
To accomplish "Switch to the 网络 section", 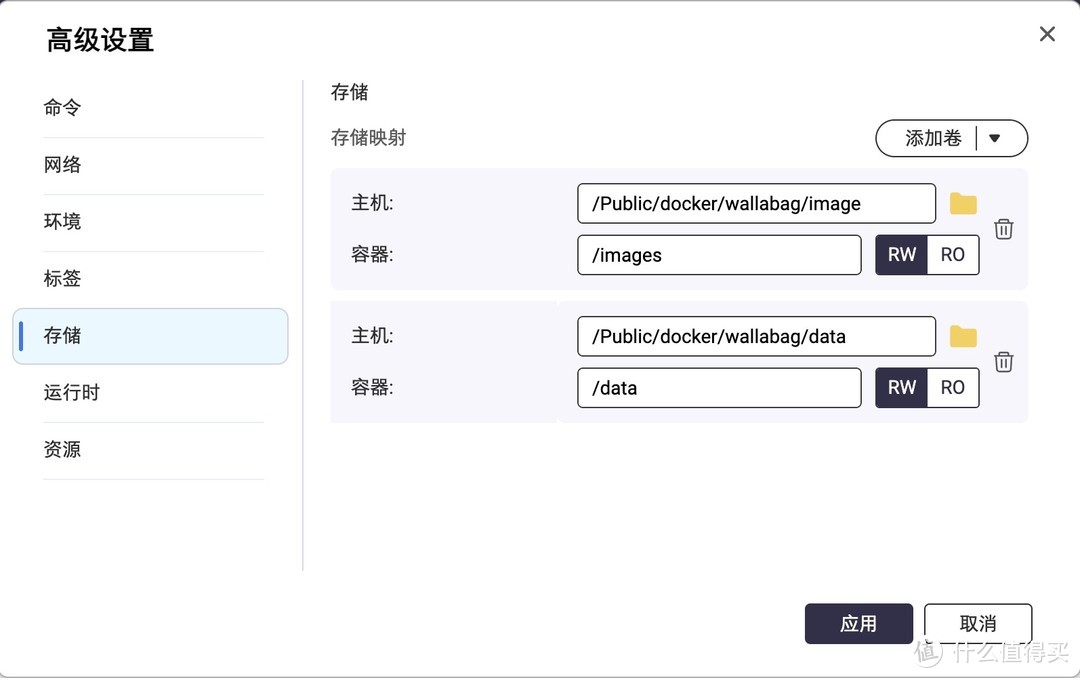I will (62, 165).
